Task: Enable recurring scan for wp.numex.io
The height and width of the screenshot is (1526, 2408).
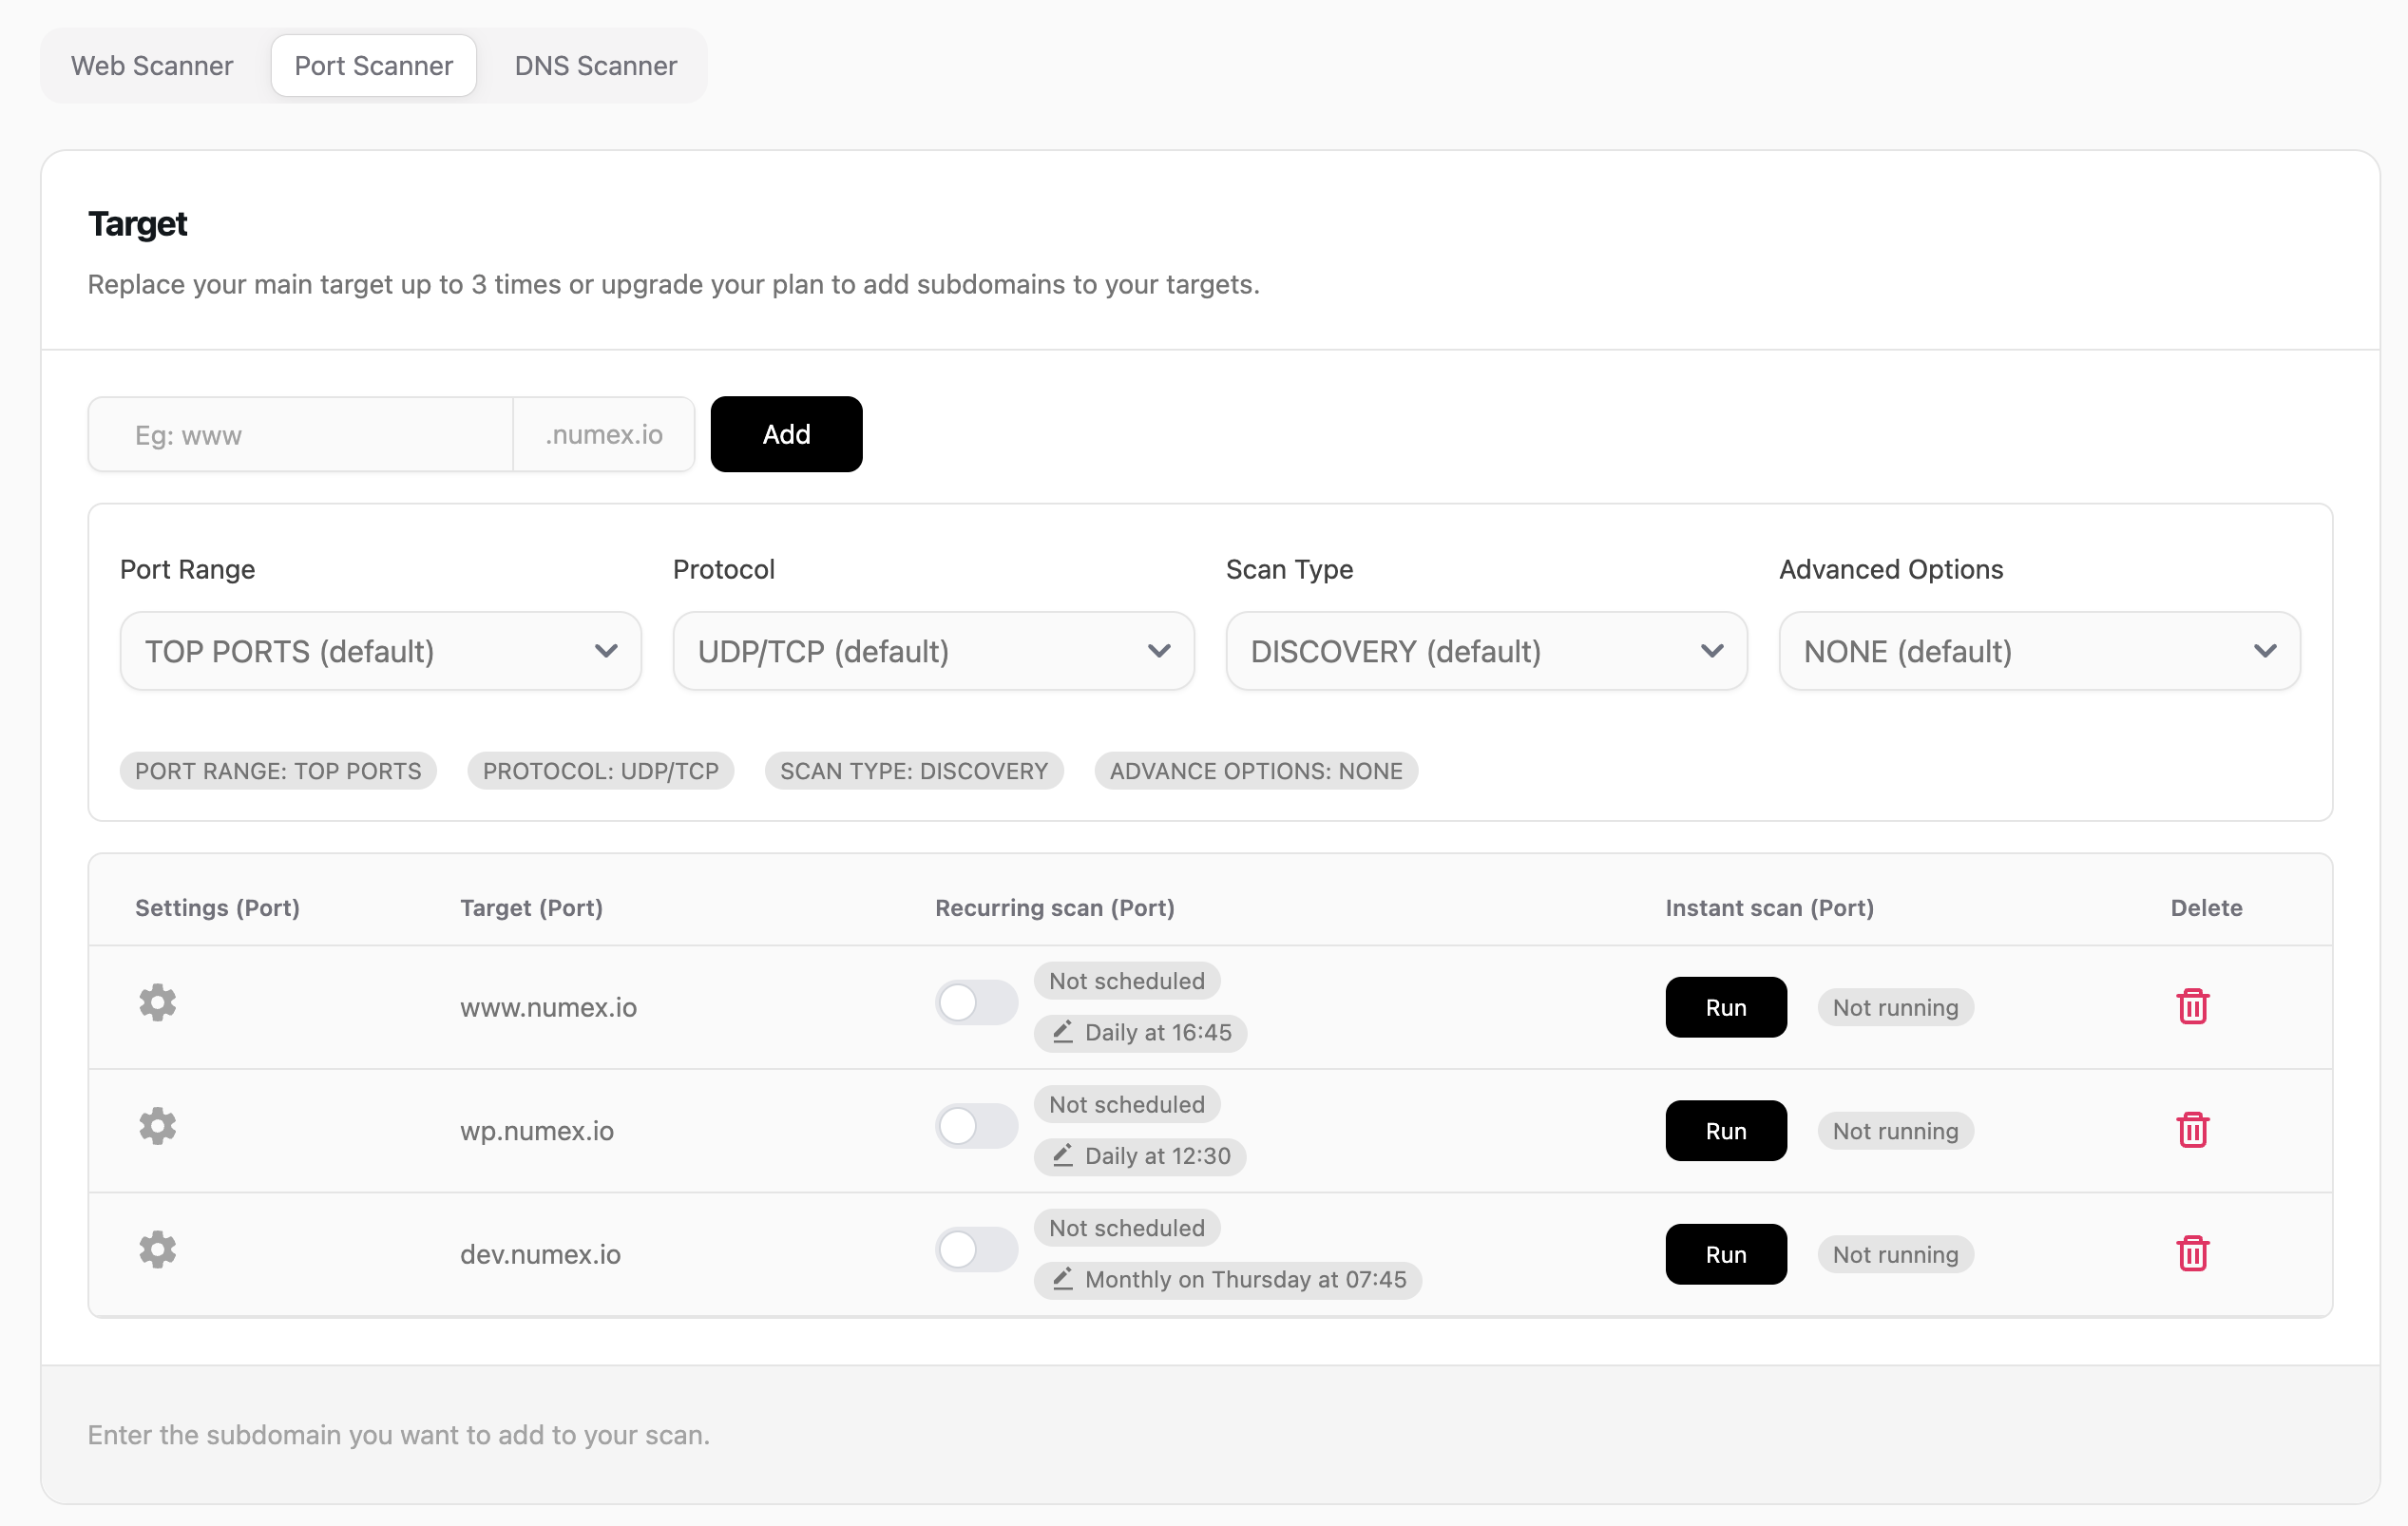Action: (976, 1126)
